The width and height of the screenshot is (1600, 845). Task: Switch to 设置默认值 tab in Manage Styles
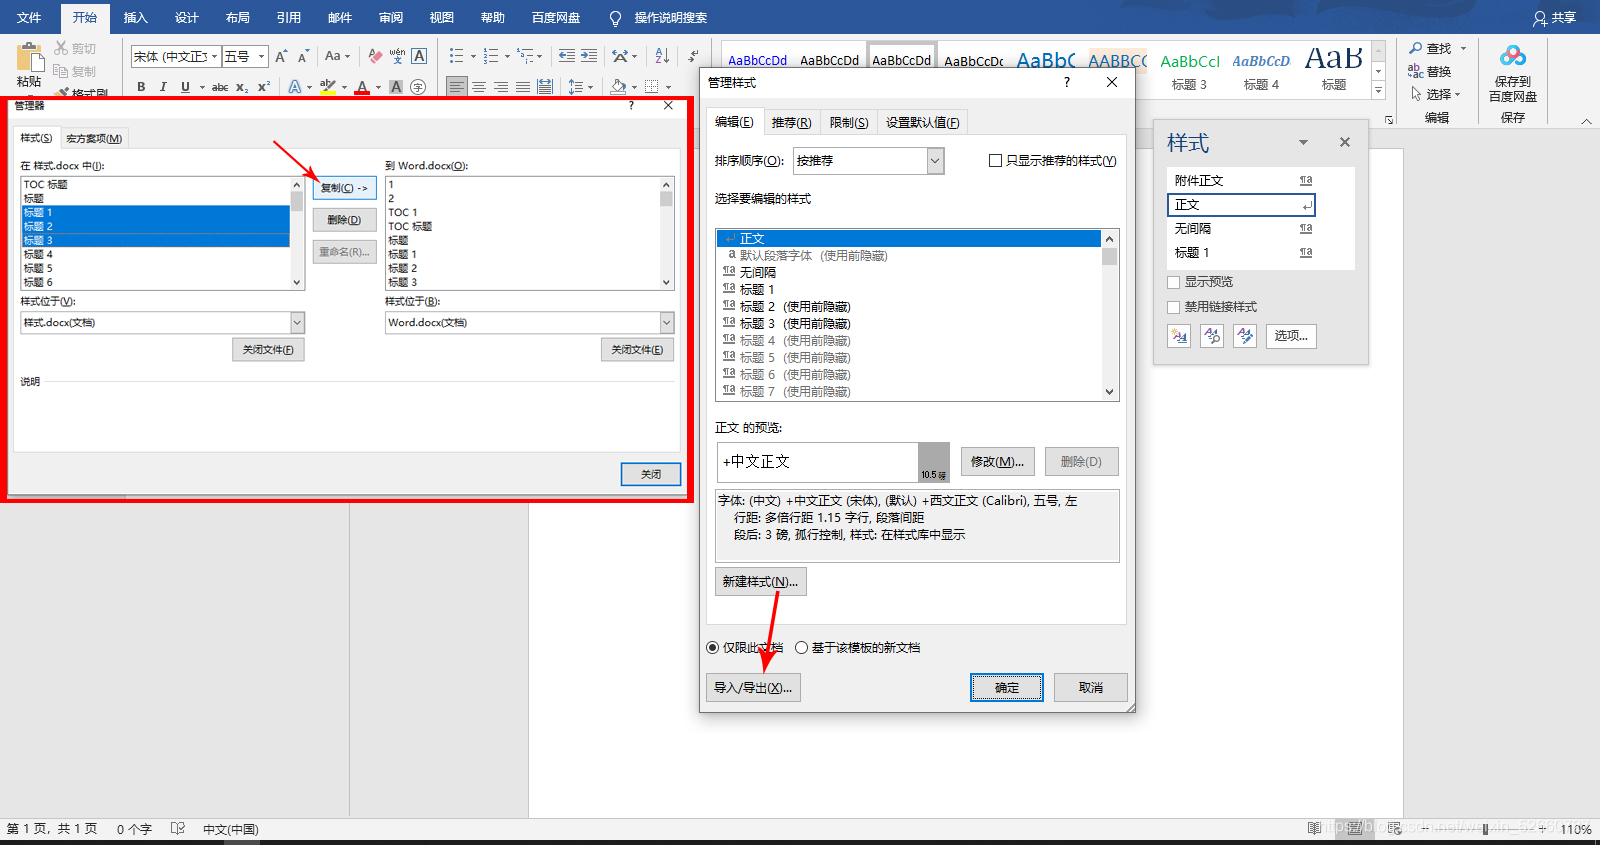point(922,123)
